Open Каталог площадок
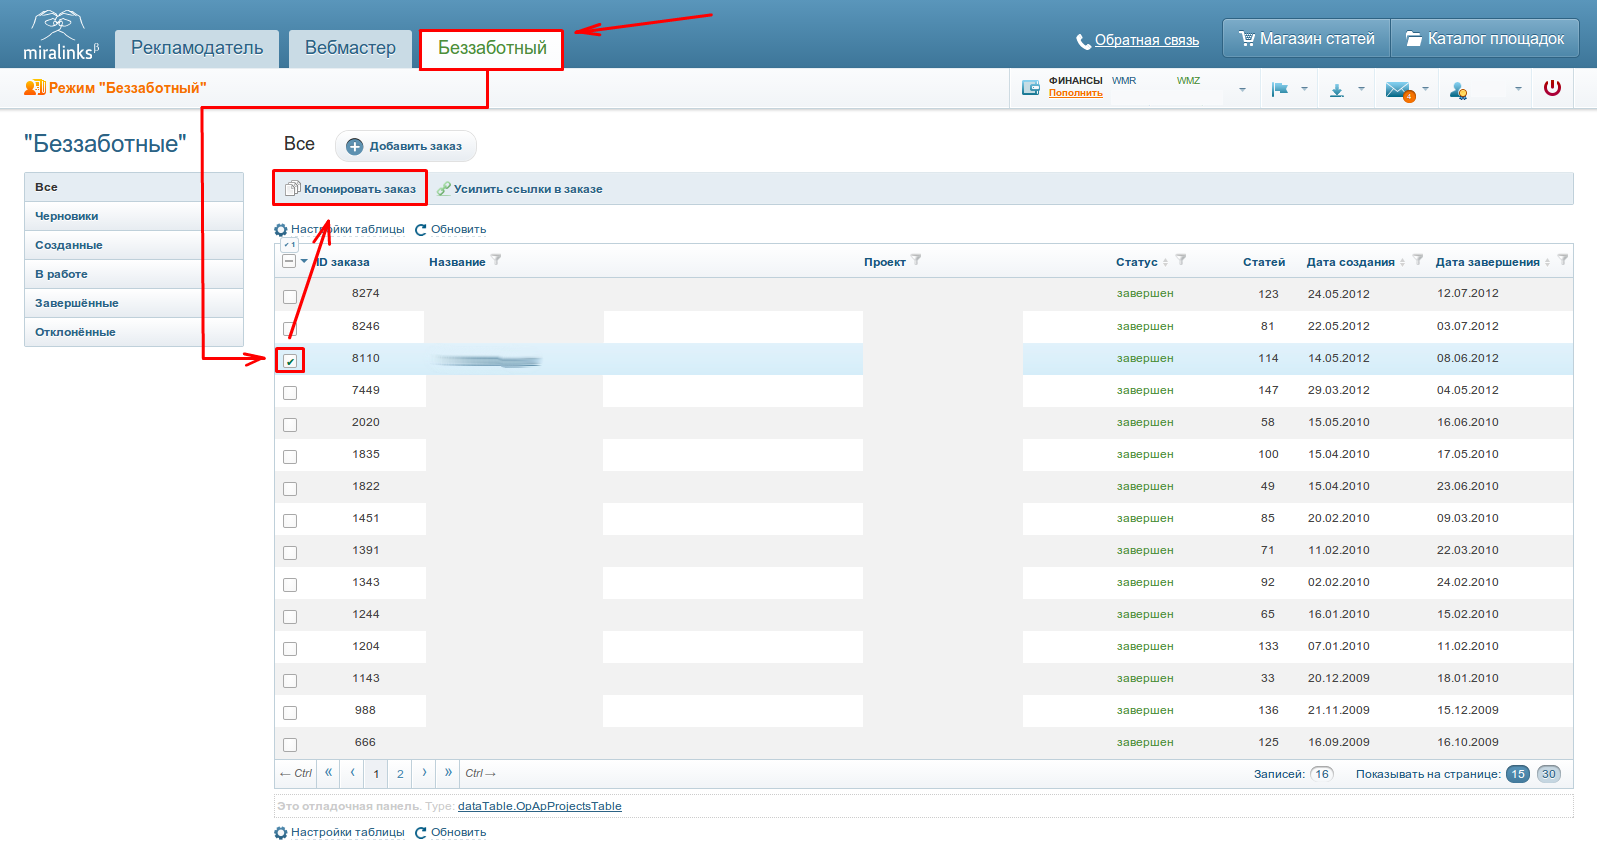Image resolution: width=1597 pixels, height=850 pixels. [x=1485, y=39]
